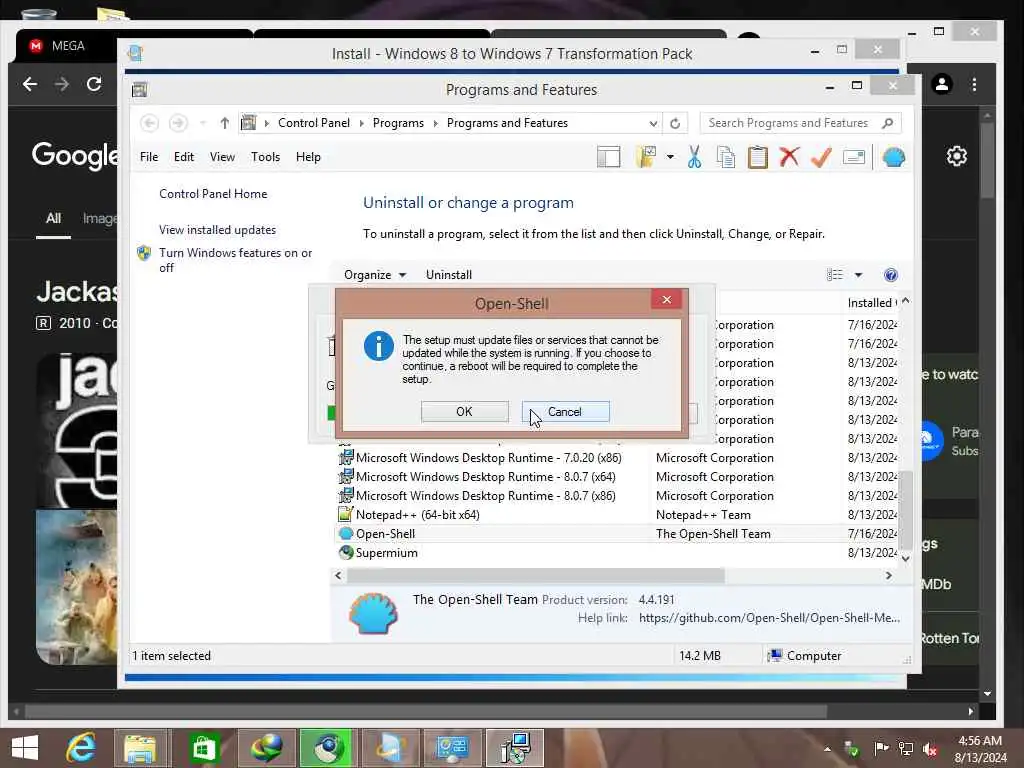
Task: Click the navigation pane toolbar icon
Action: [x=609, y=157]
